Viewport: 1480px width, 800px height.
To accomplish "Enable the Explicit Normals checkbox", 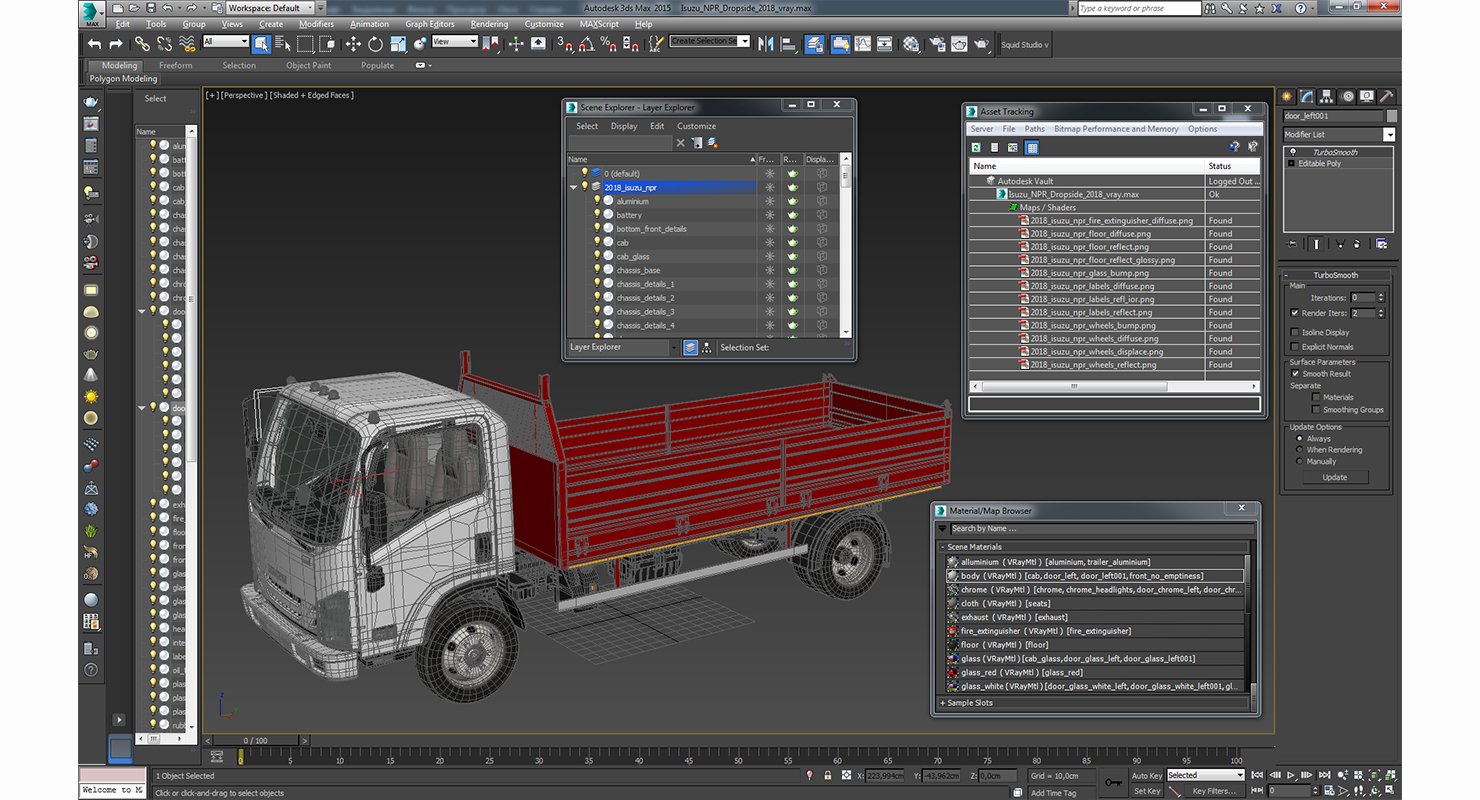I will pyautogui.click(x=1295, y=347).
